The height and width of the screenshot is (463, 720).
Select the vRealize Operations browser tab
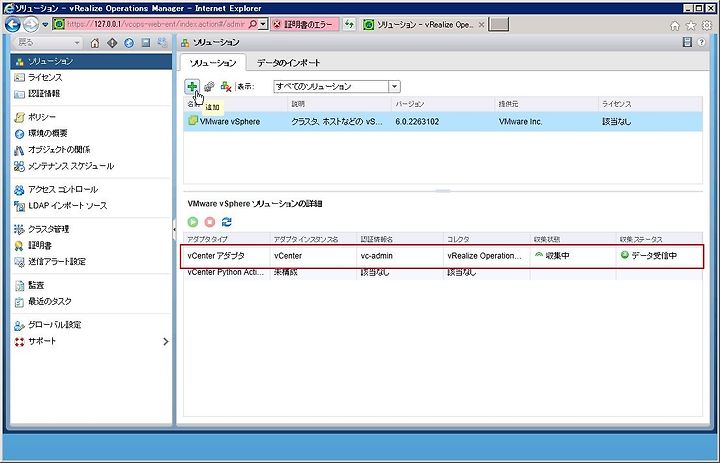[x=424, y=25]
